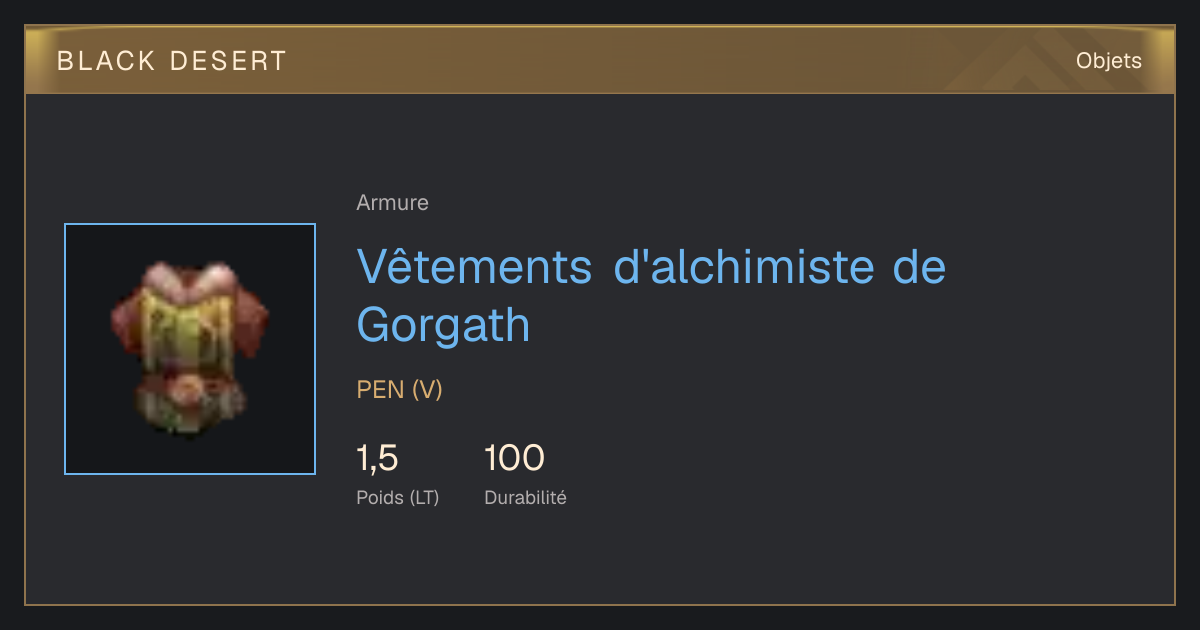Click the Vêtements d'alchimiste de Gorgath title
The height and width of the screenshot is (630, 1200).
pos(651,295)
